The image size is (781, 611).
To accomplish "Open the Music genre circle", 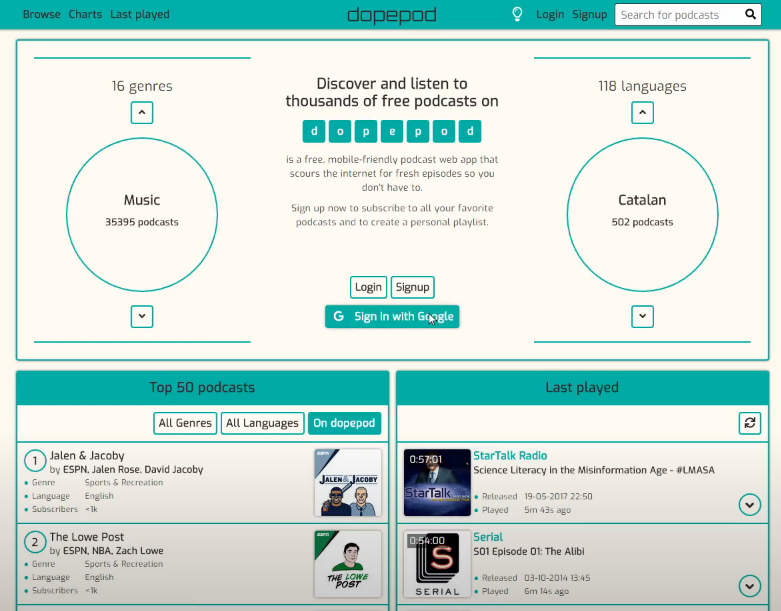I will (142, 215).
